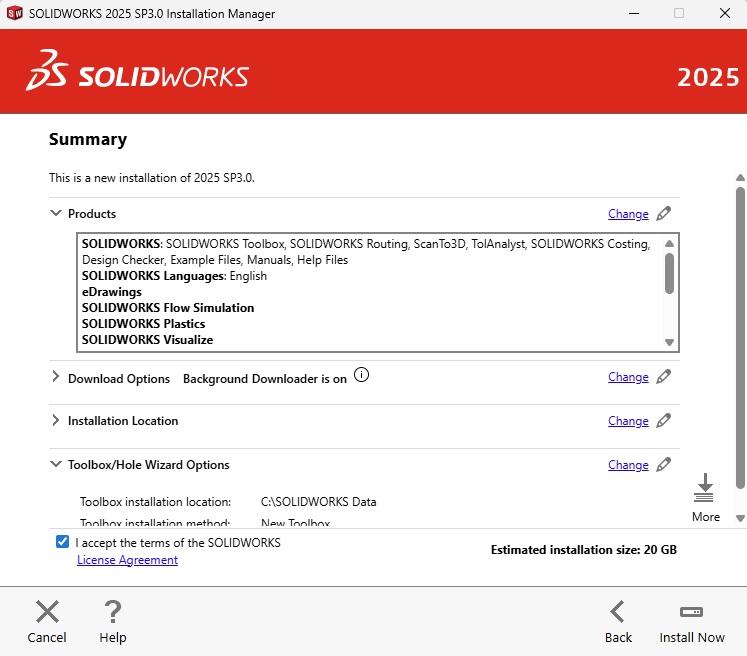The image size is (747, 656).
Task: Click the pencil icon for Download Options
Action: 664,377
